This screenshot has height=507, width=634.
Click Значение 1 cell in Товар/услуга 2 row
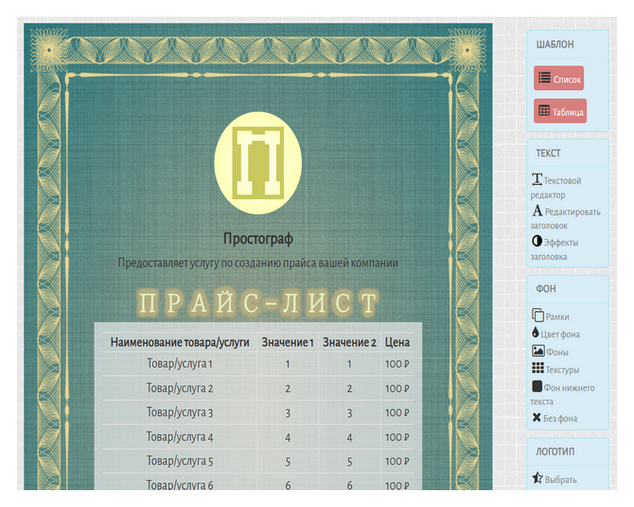click(287, 389)
